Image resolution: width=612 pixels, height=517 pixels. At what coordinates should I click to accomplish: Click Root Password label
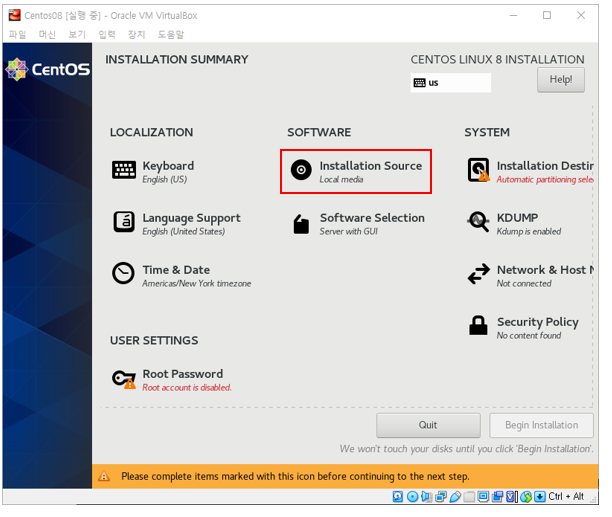point(183,374)
